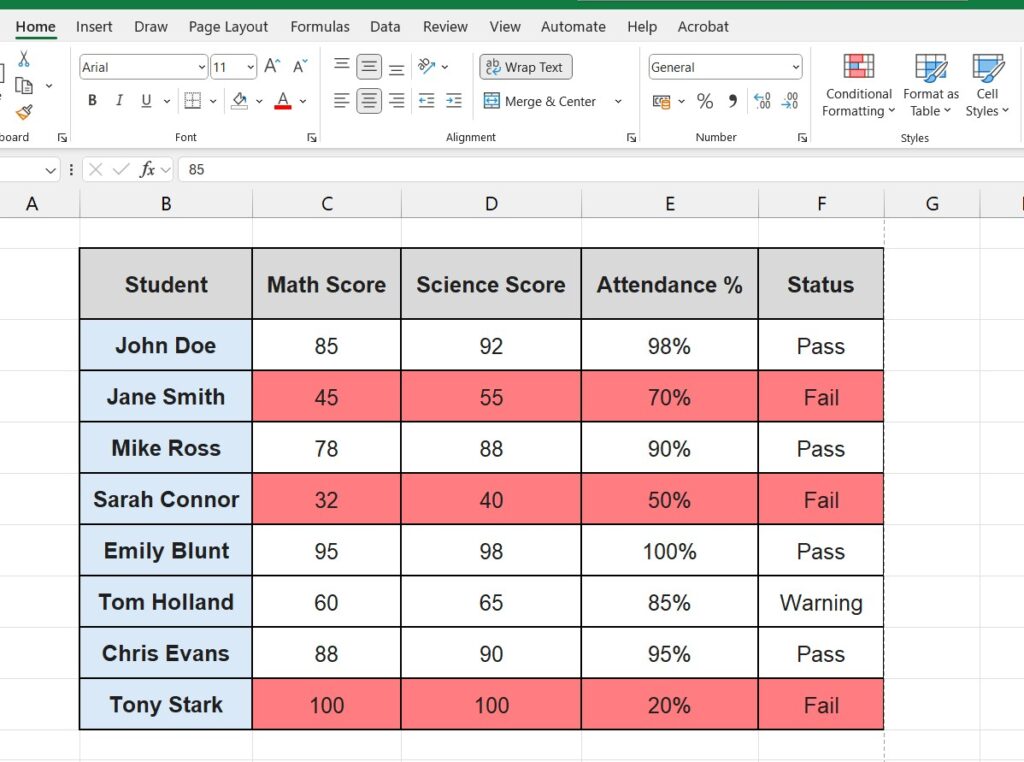Toggle bold formatting
1024x762 pixels.
tap(91, 101)
